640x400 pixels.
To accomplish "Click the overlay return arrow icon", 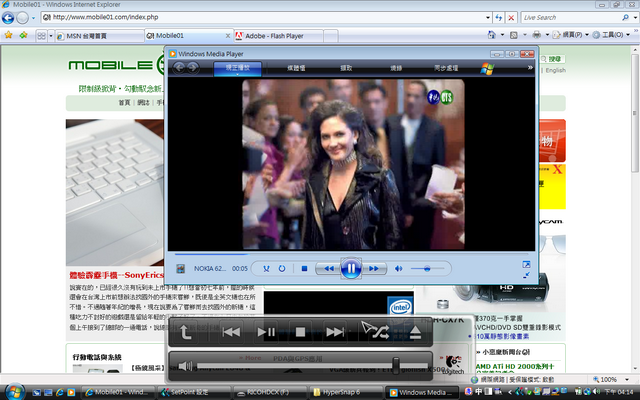I will point(186,332).
